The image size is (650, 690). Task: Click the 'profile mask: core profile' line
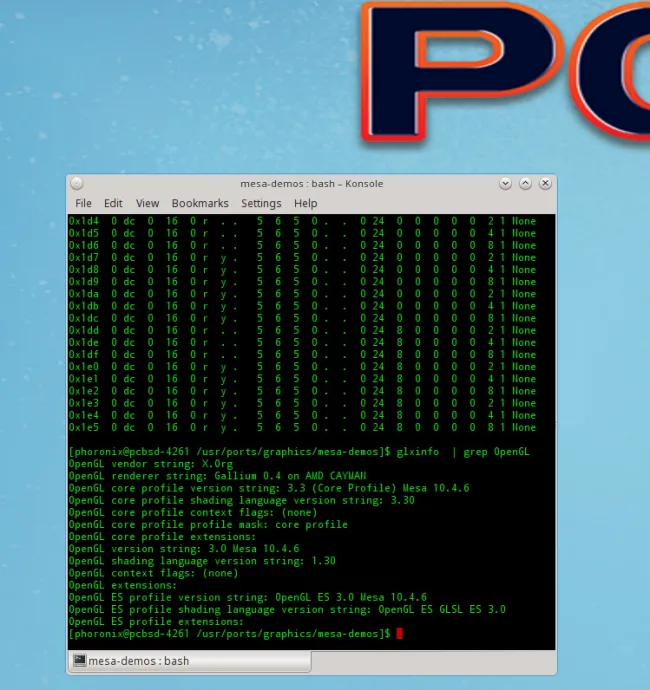point(208,525)
